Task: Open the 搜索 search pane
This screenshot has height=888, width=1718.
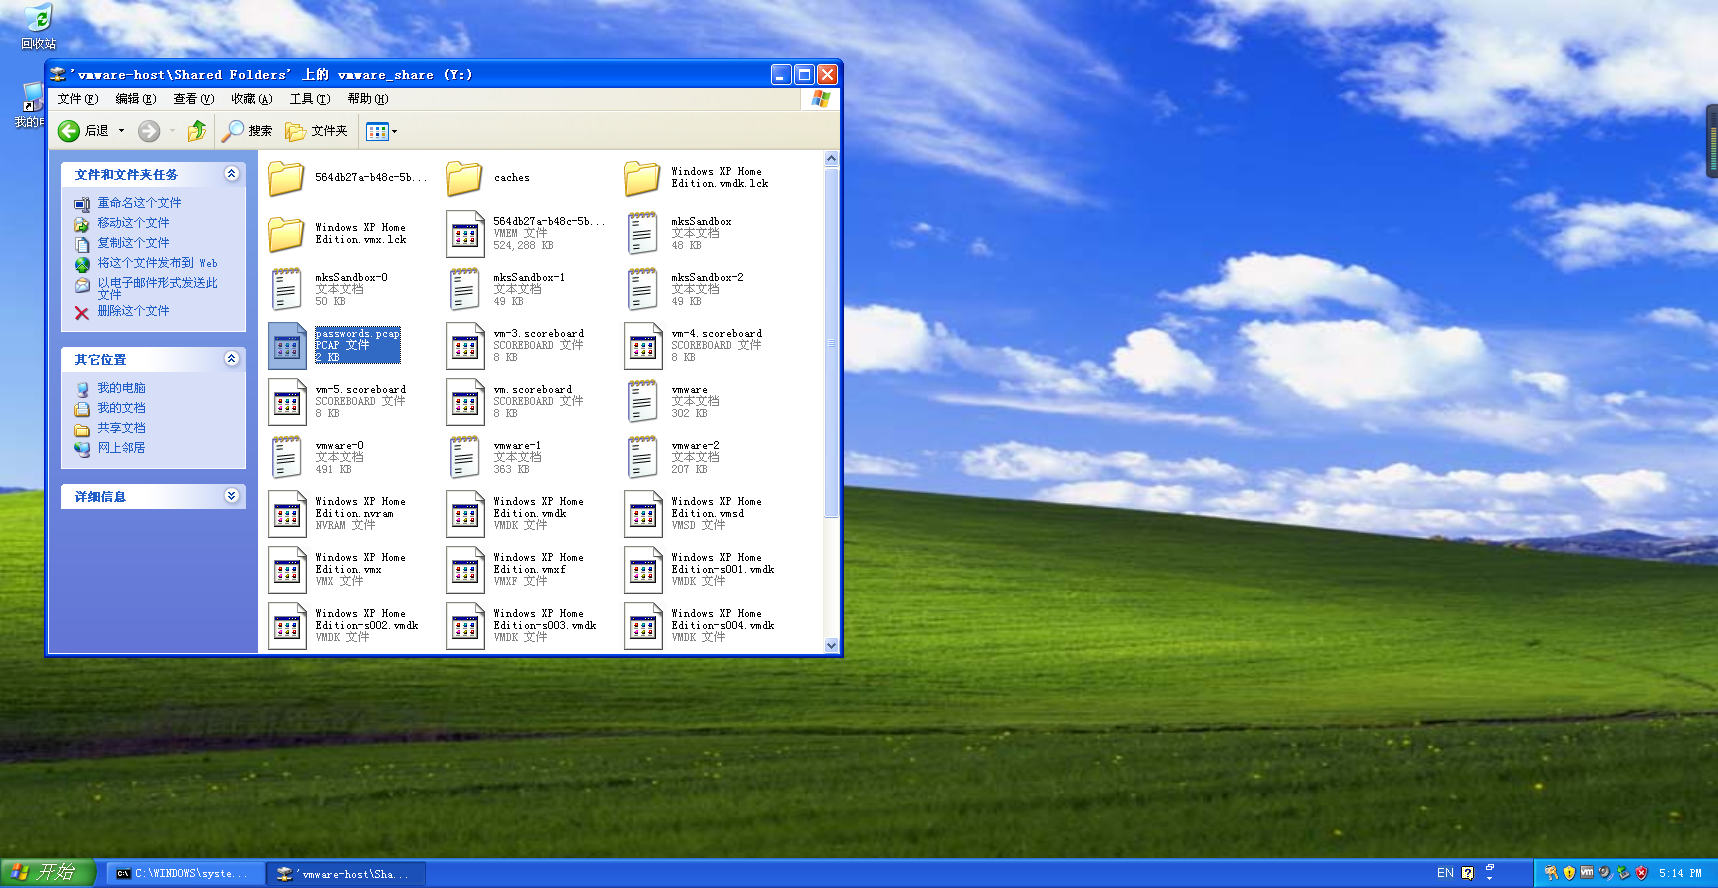Action: point(247,131)
